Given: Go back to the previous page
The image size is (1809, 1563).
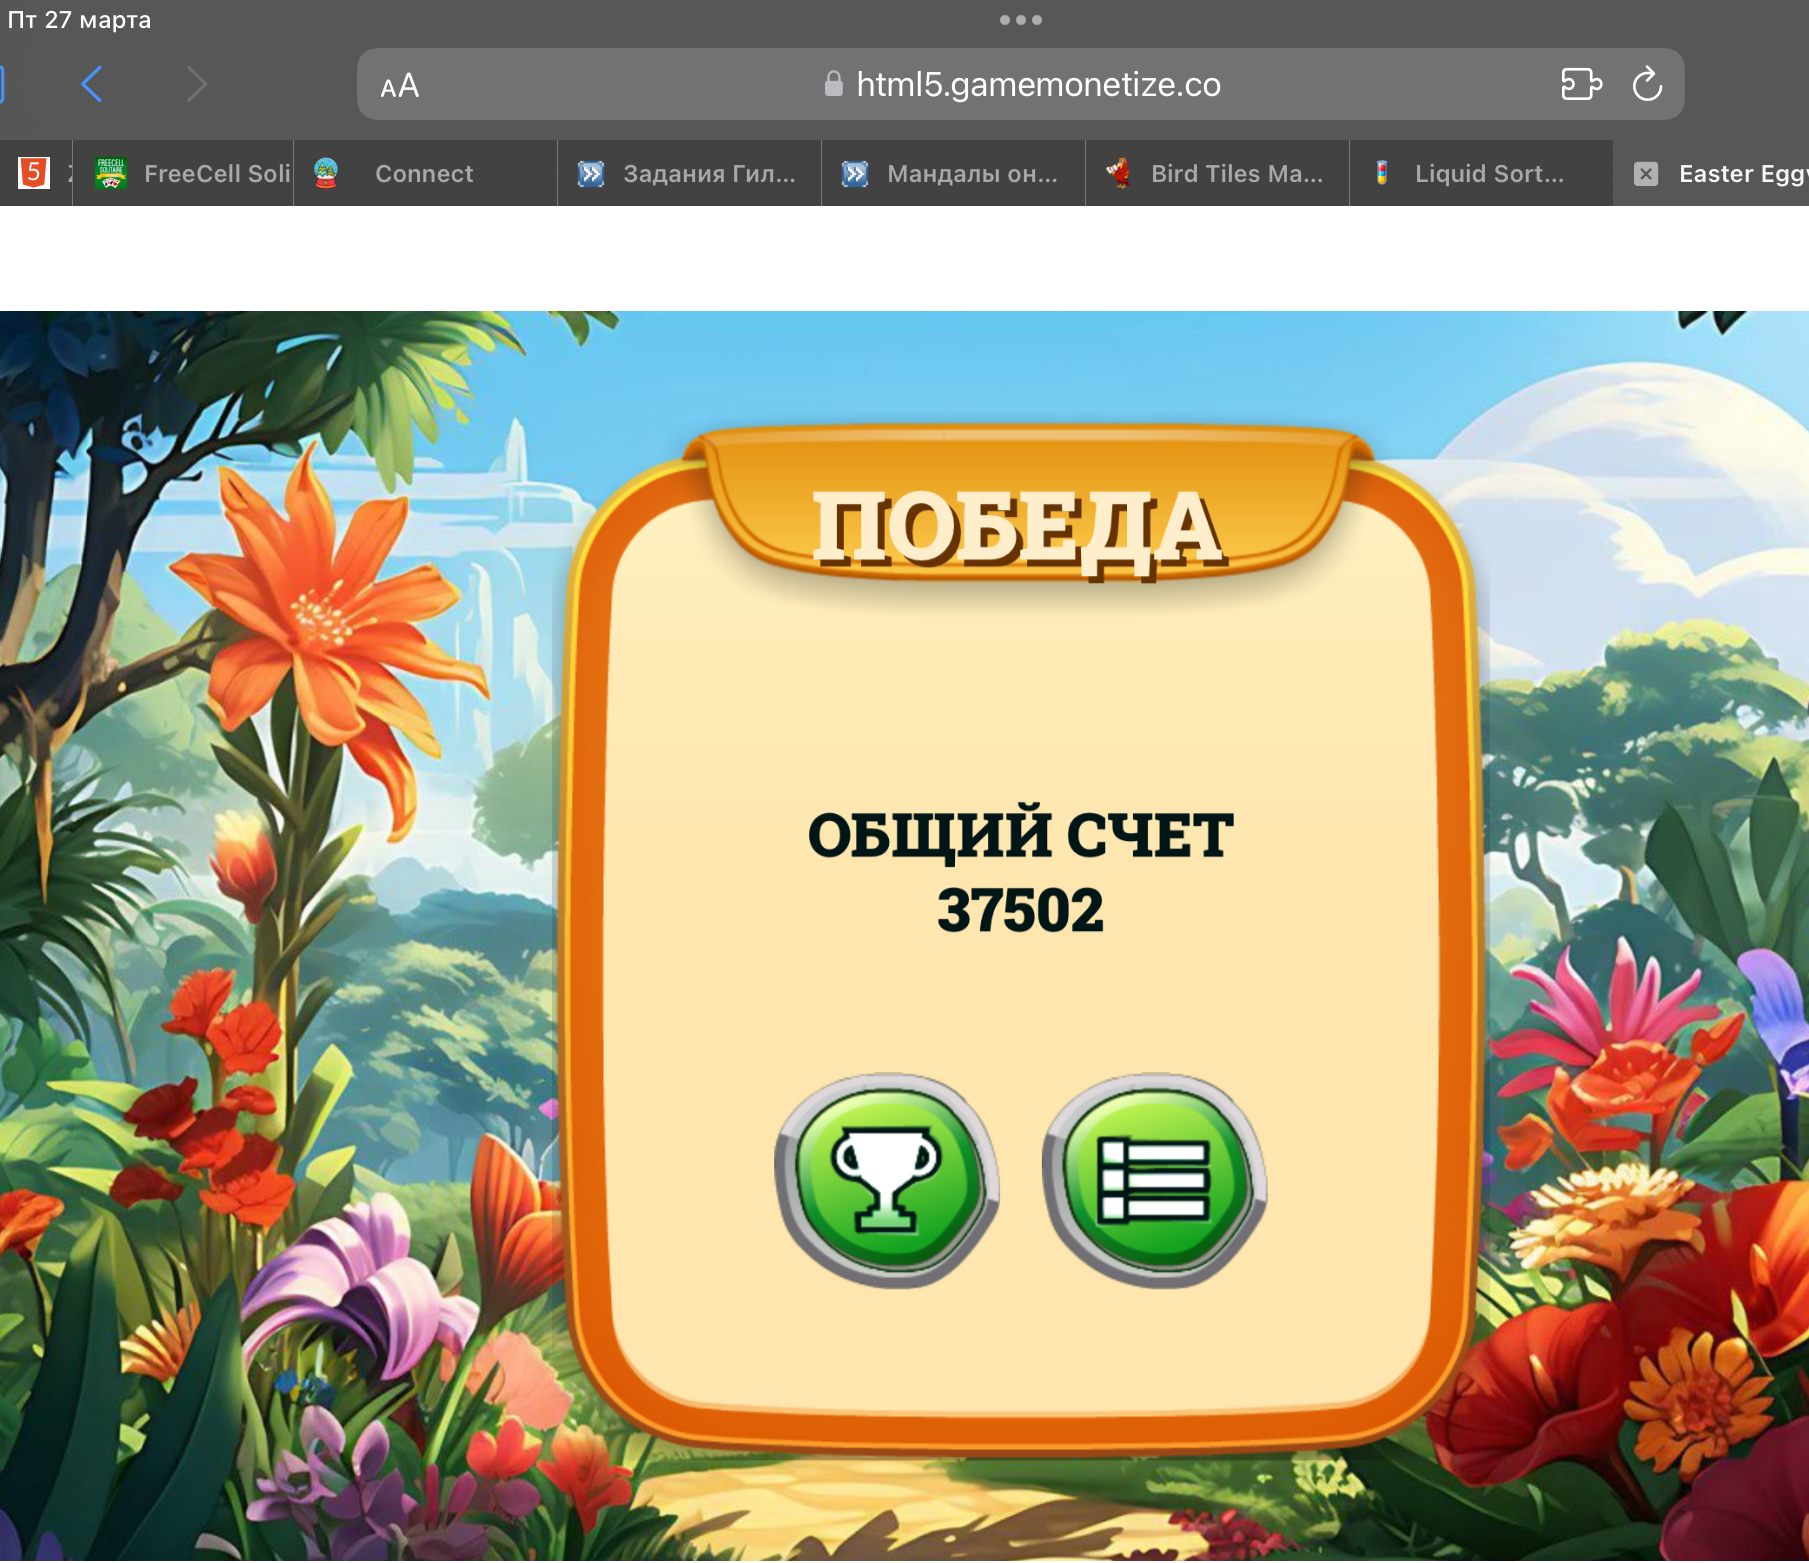Looking at the screenshot, I should (91, 85).
